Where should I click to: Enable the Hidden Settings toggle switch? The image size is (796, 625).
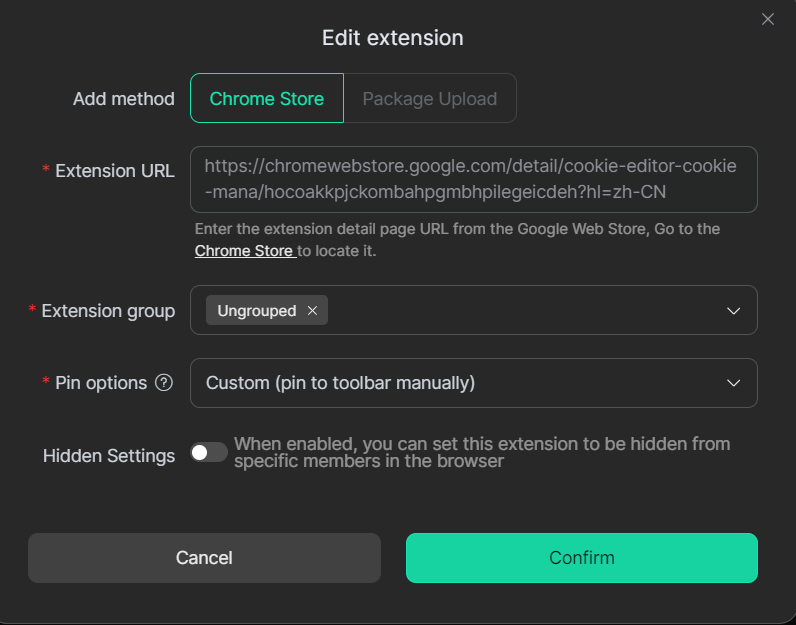click(x=209, y=453)
